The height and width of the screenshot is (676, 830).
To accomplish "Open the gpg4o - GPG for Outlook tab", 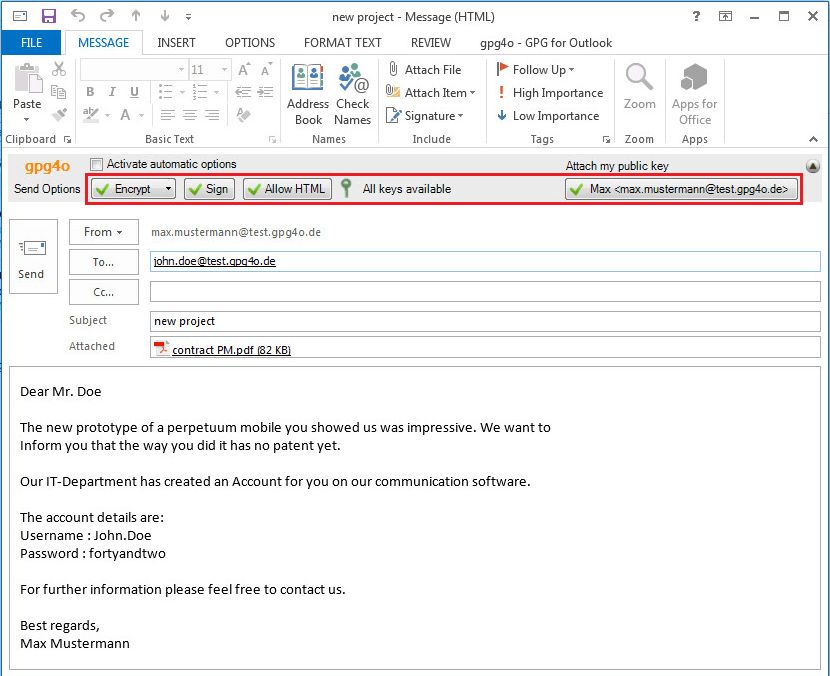I will coord(546,43).
